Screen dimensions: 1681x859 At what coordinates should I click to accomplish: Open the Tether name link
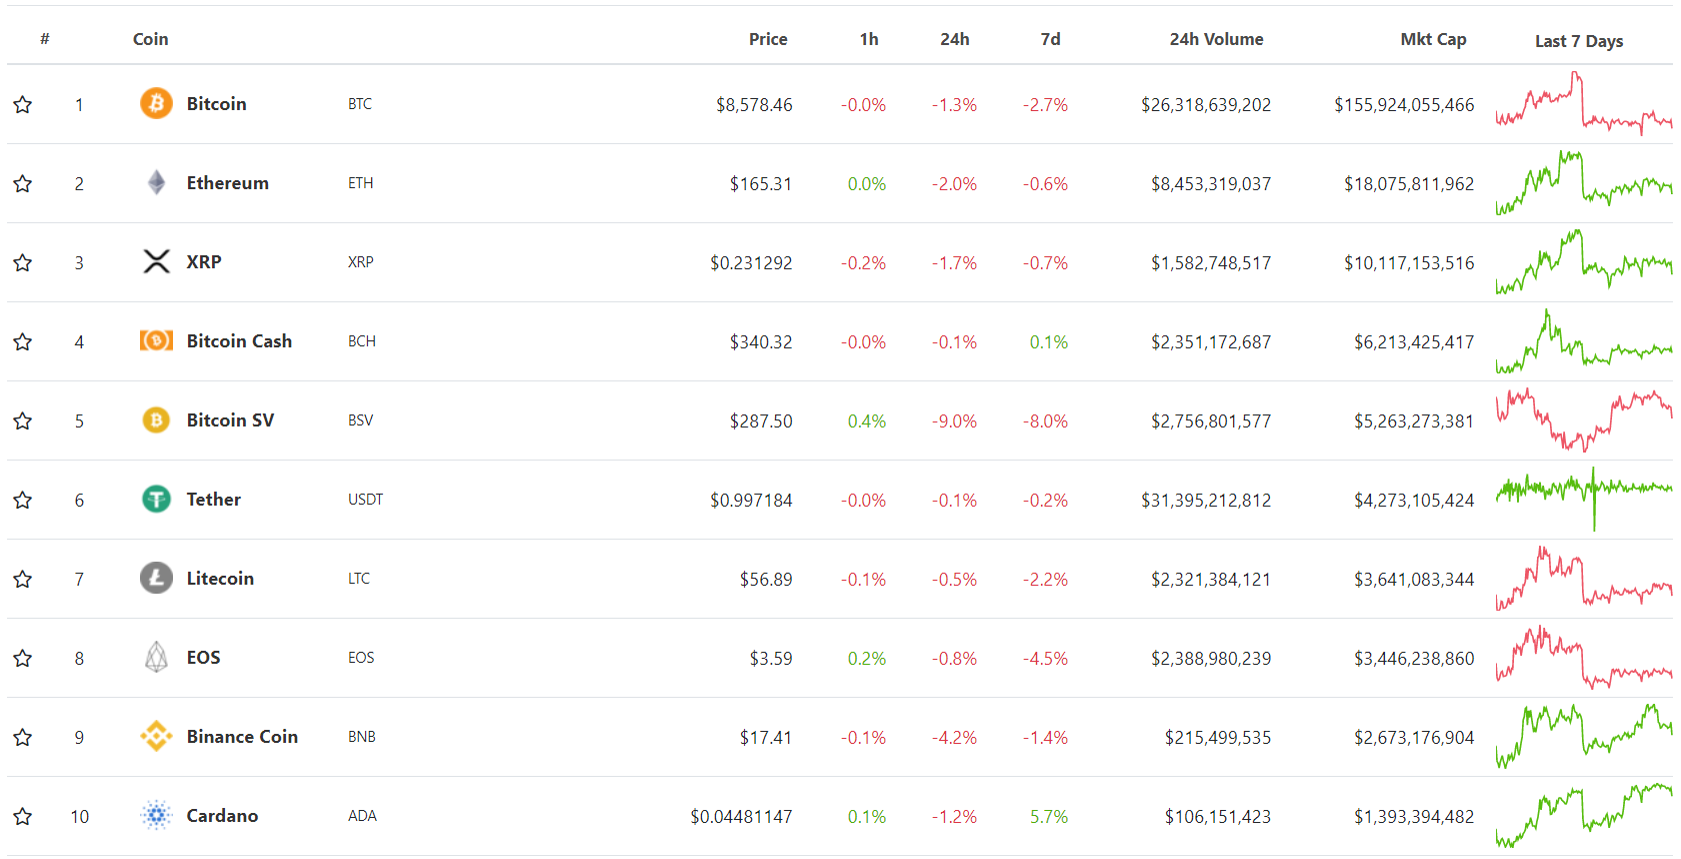point(214,499)
